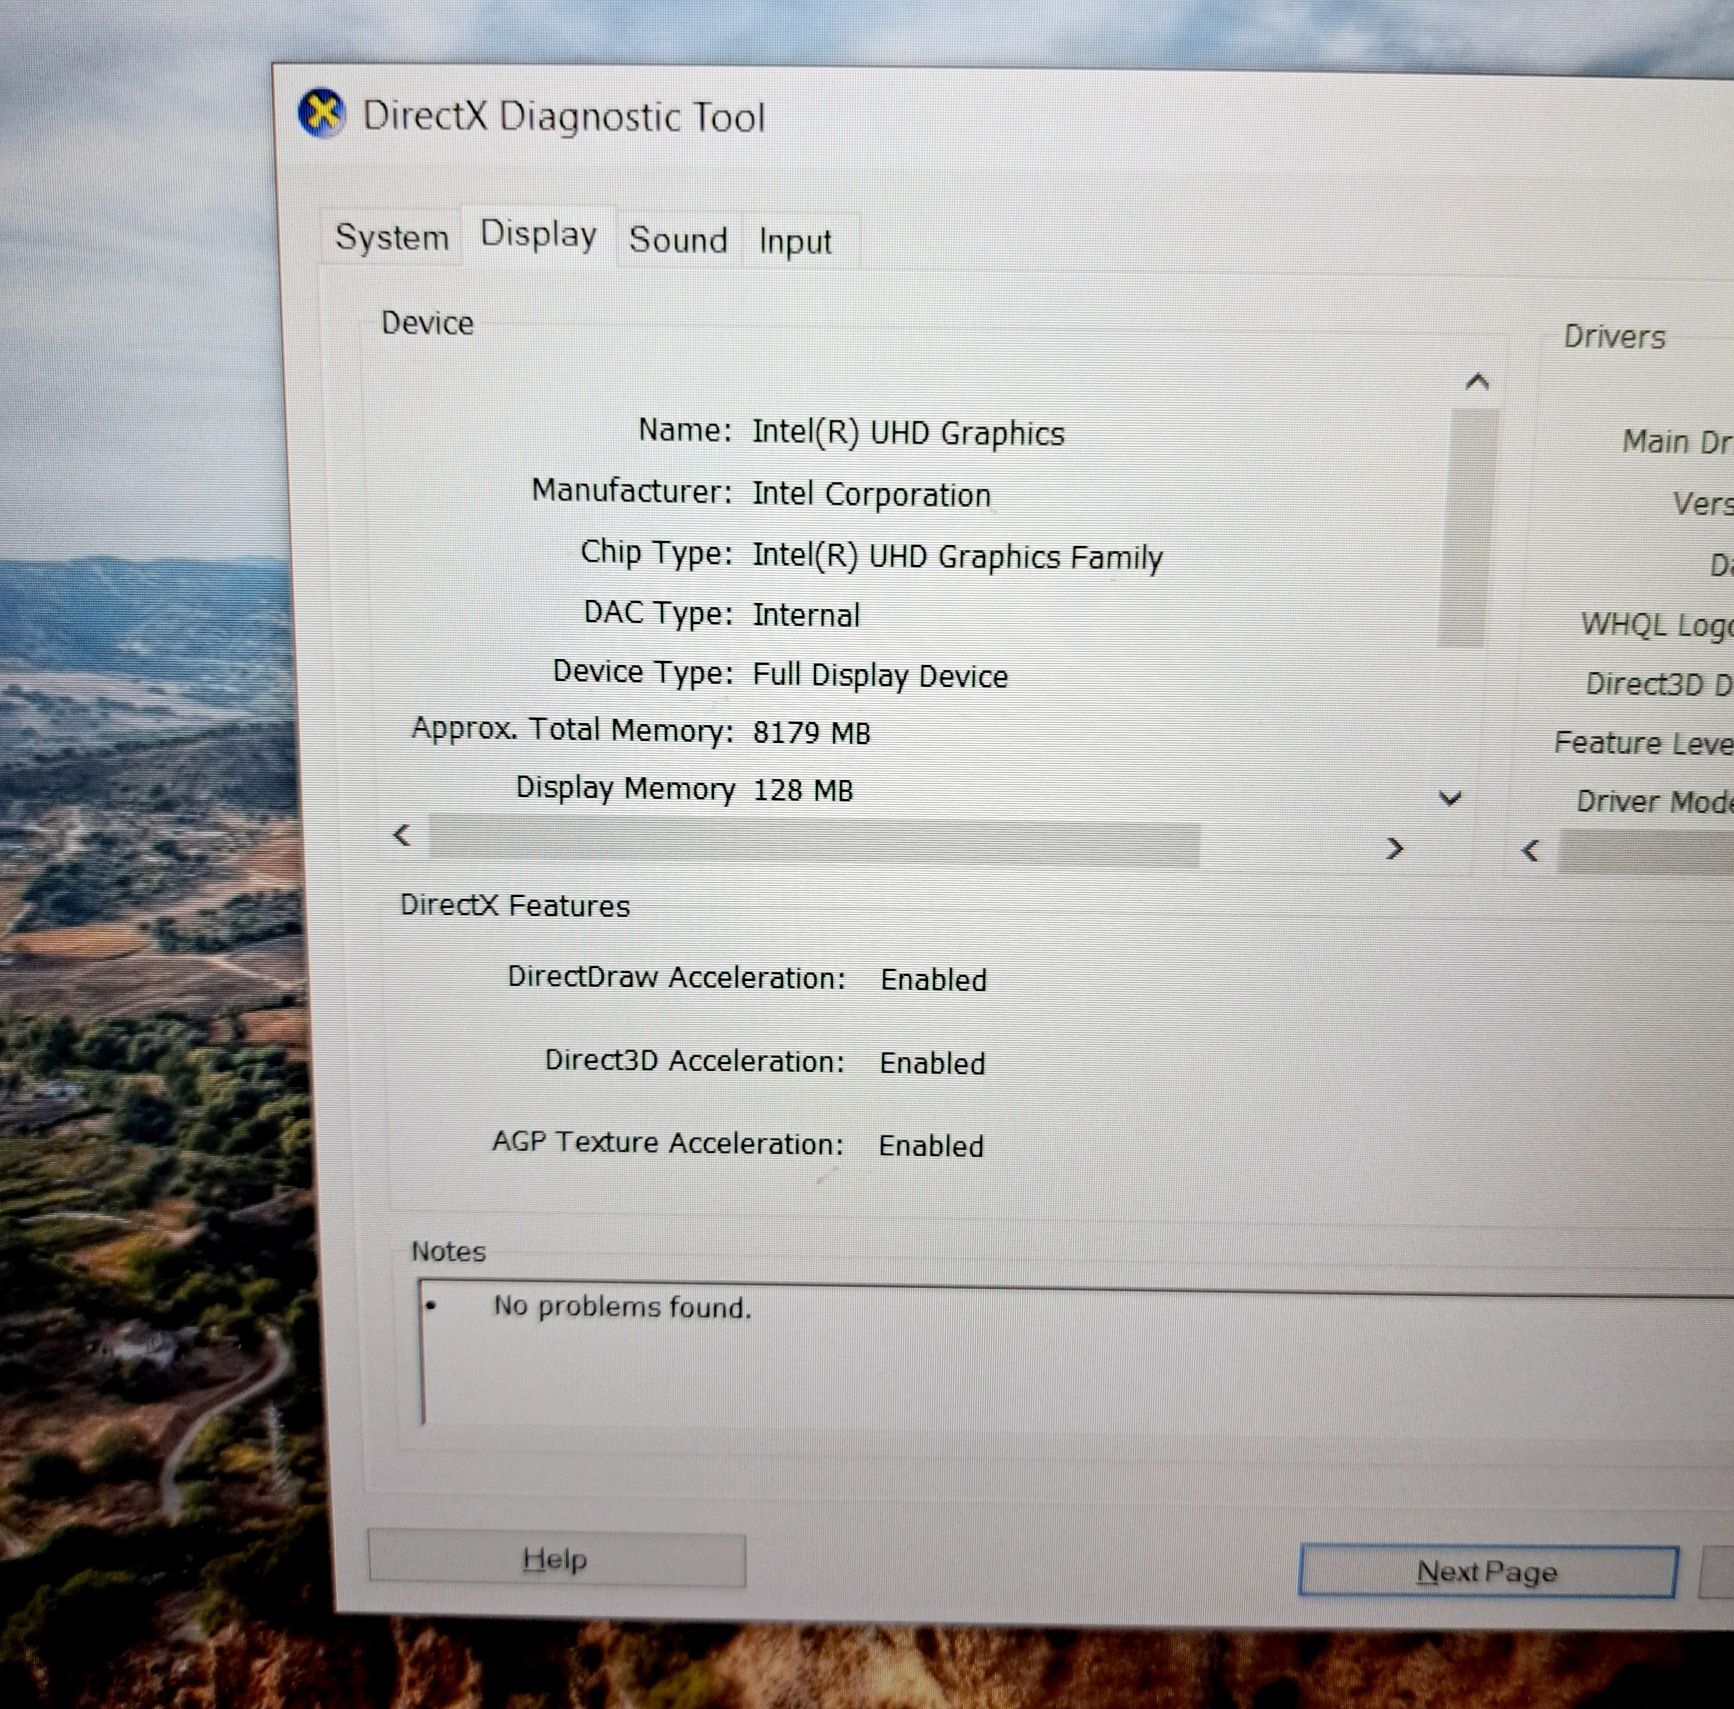Click the Device horizontal scrollbar thumb
This screenshot has height=1709, width=1734.
(x=814, y=842)
